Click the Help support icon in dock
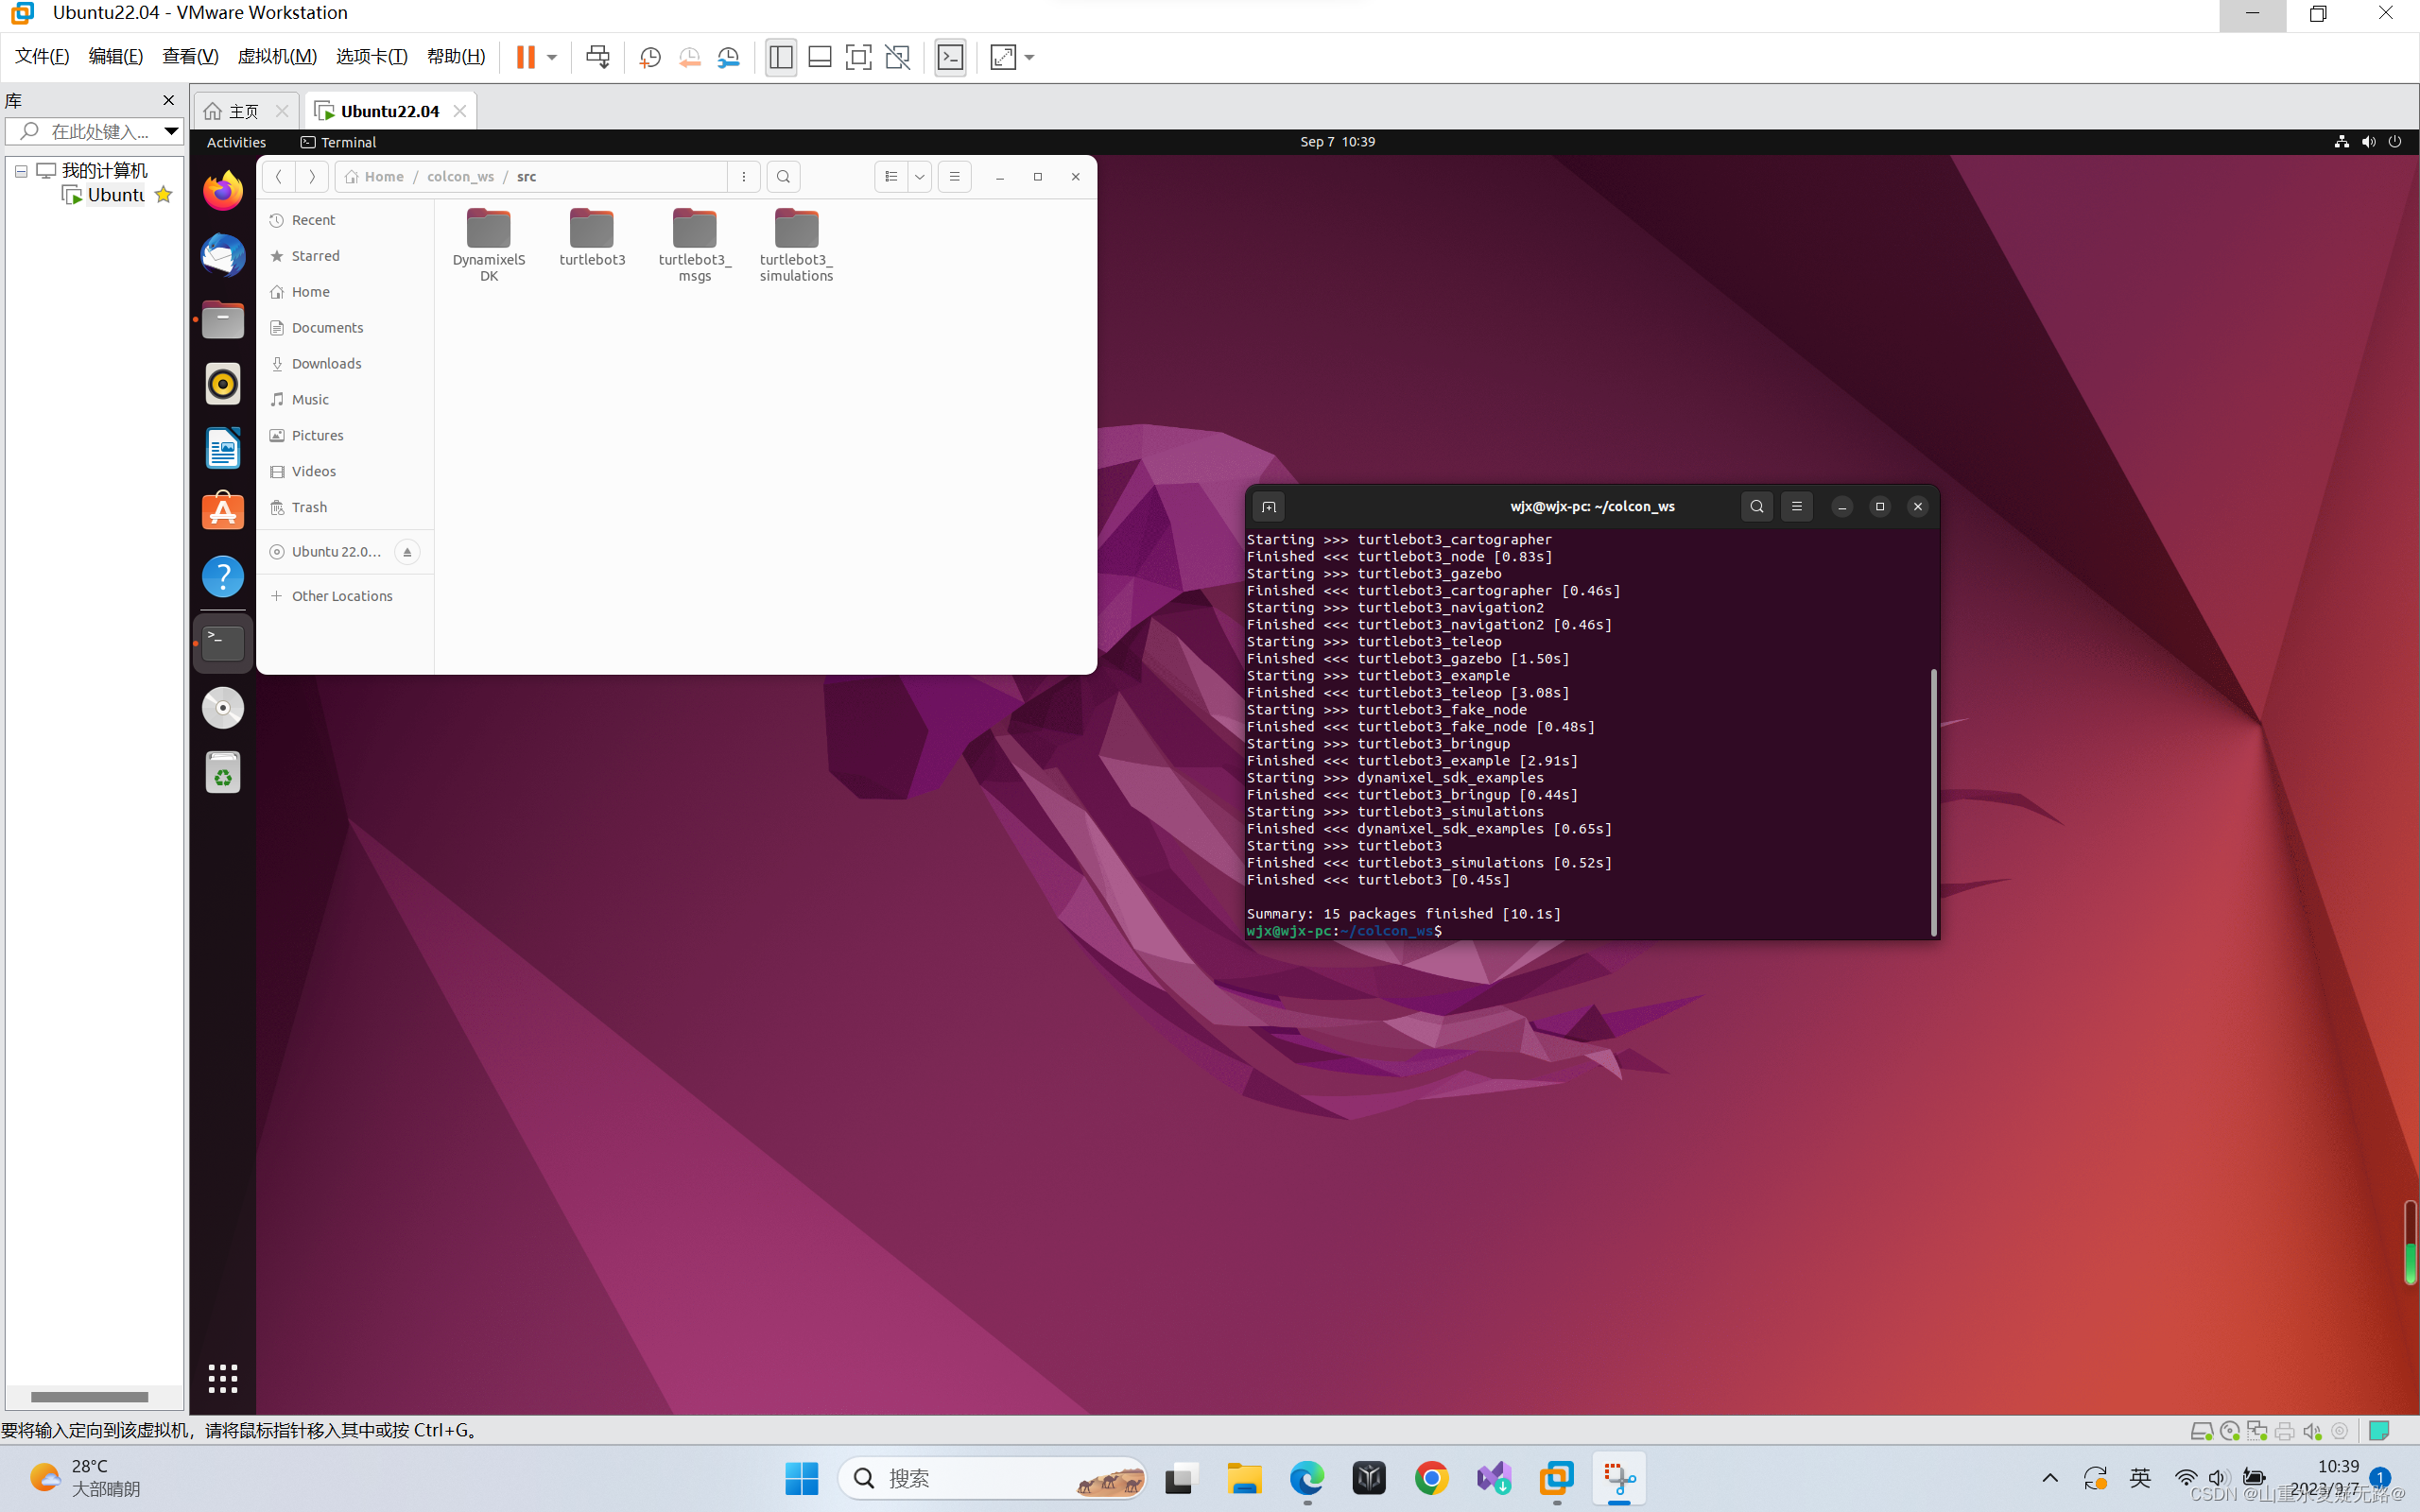Viewport: 2420px width, 1512px height. [221, 575]
